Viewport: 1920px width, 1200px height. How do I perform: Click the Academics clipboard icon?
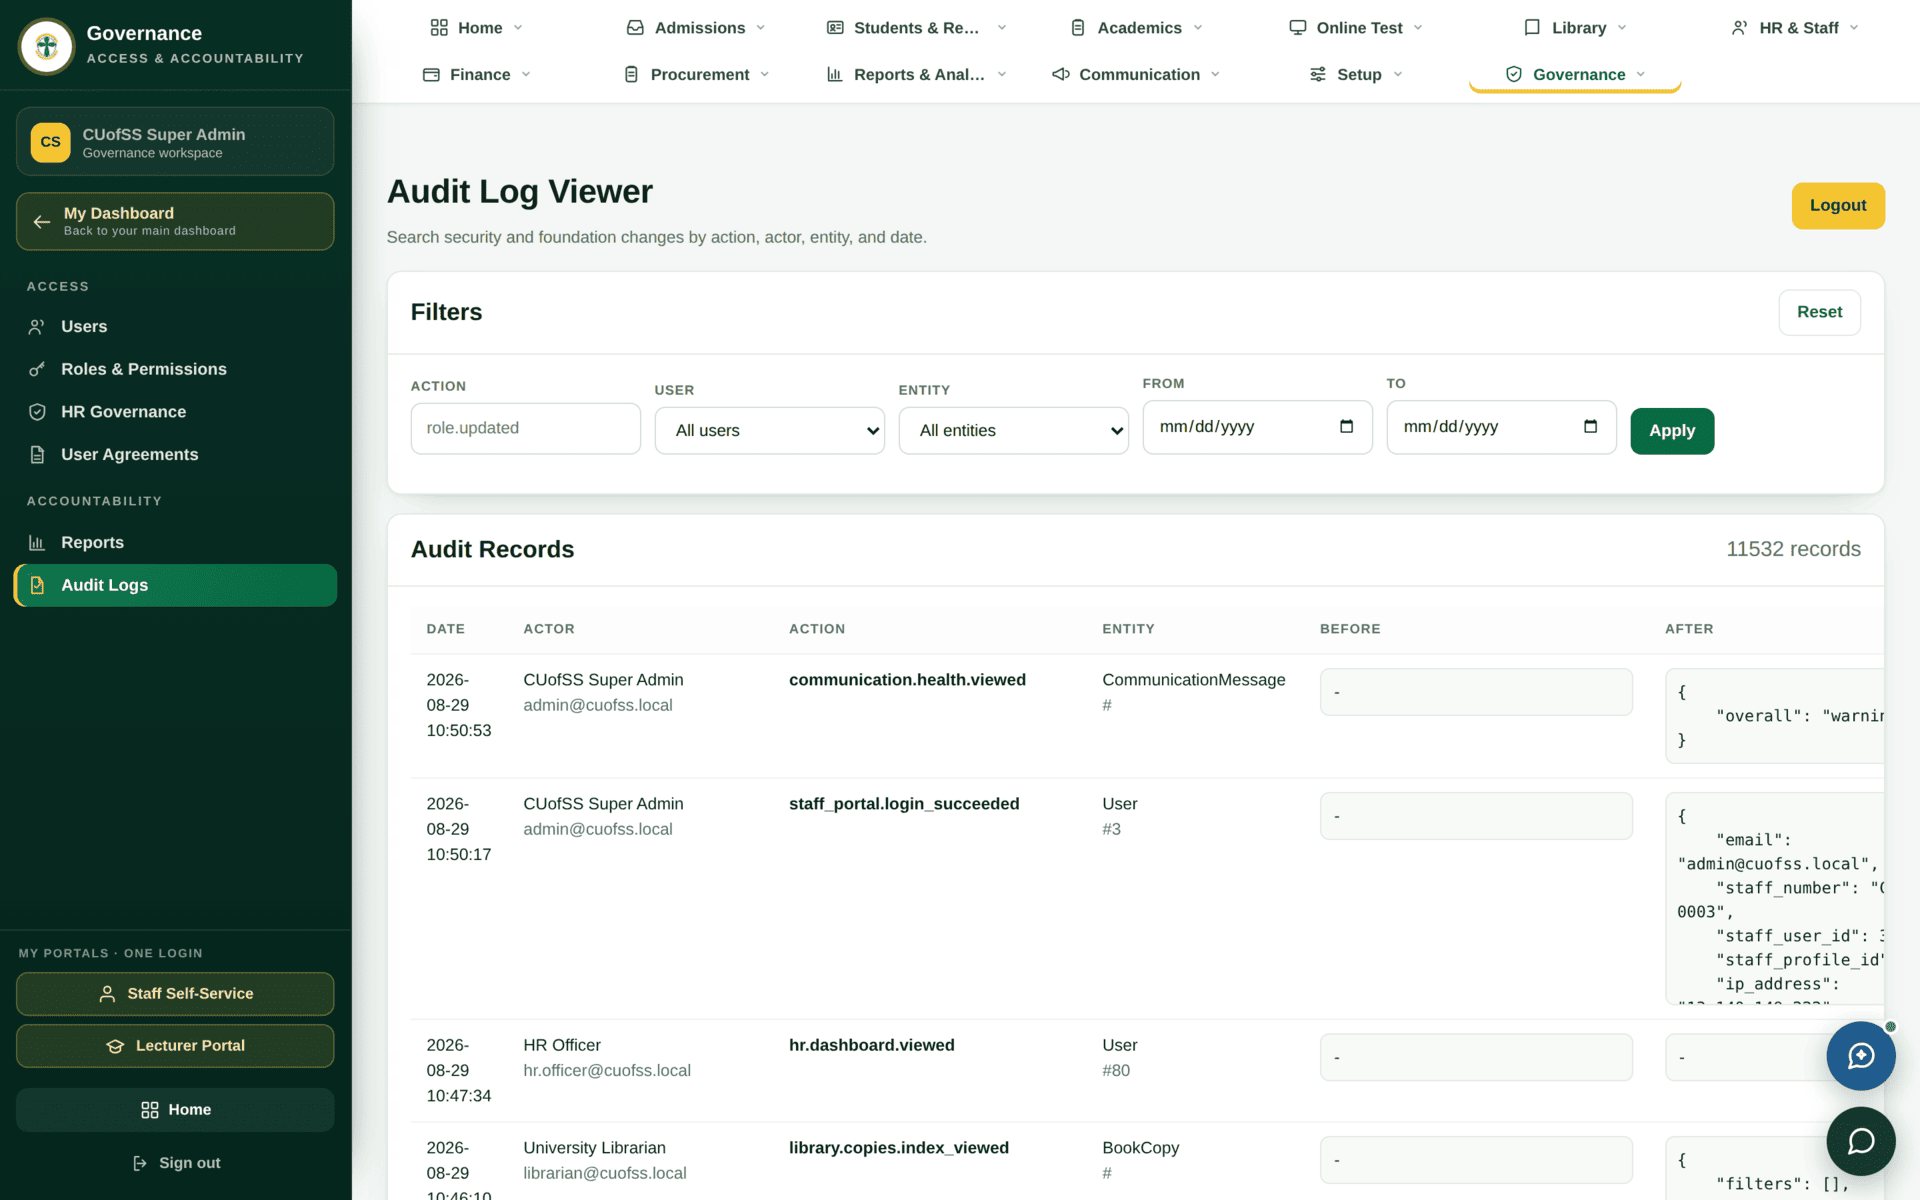1078,28
